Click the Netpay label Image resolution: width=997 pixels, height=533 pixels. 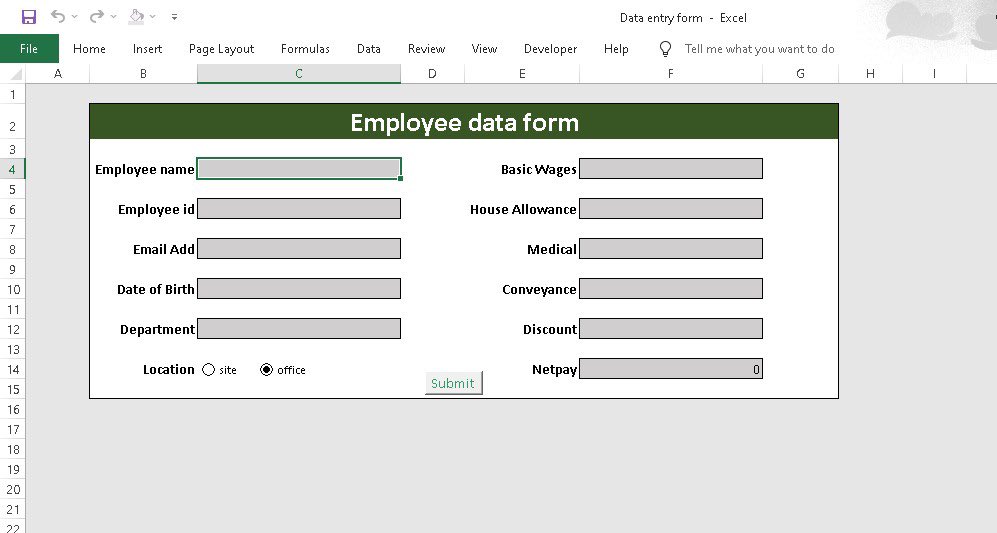click(x=554, y=370)
